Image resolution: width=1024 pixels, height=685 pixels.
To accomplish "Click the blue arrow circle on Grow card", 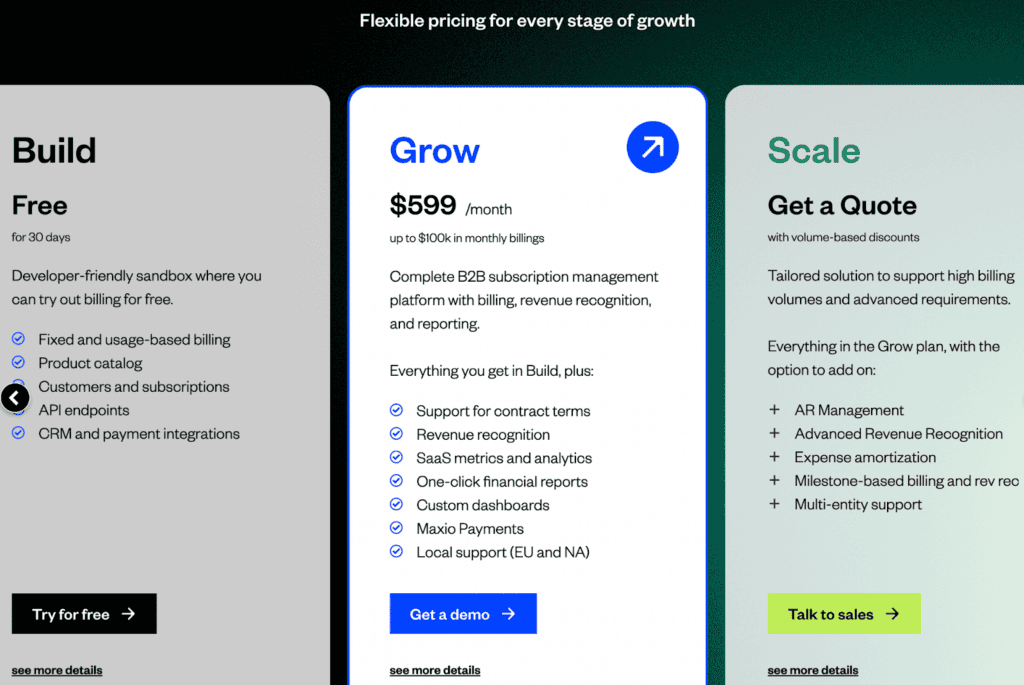I will (x=652, y=147).
